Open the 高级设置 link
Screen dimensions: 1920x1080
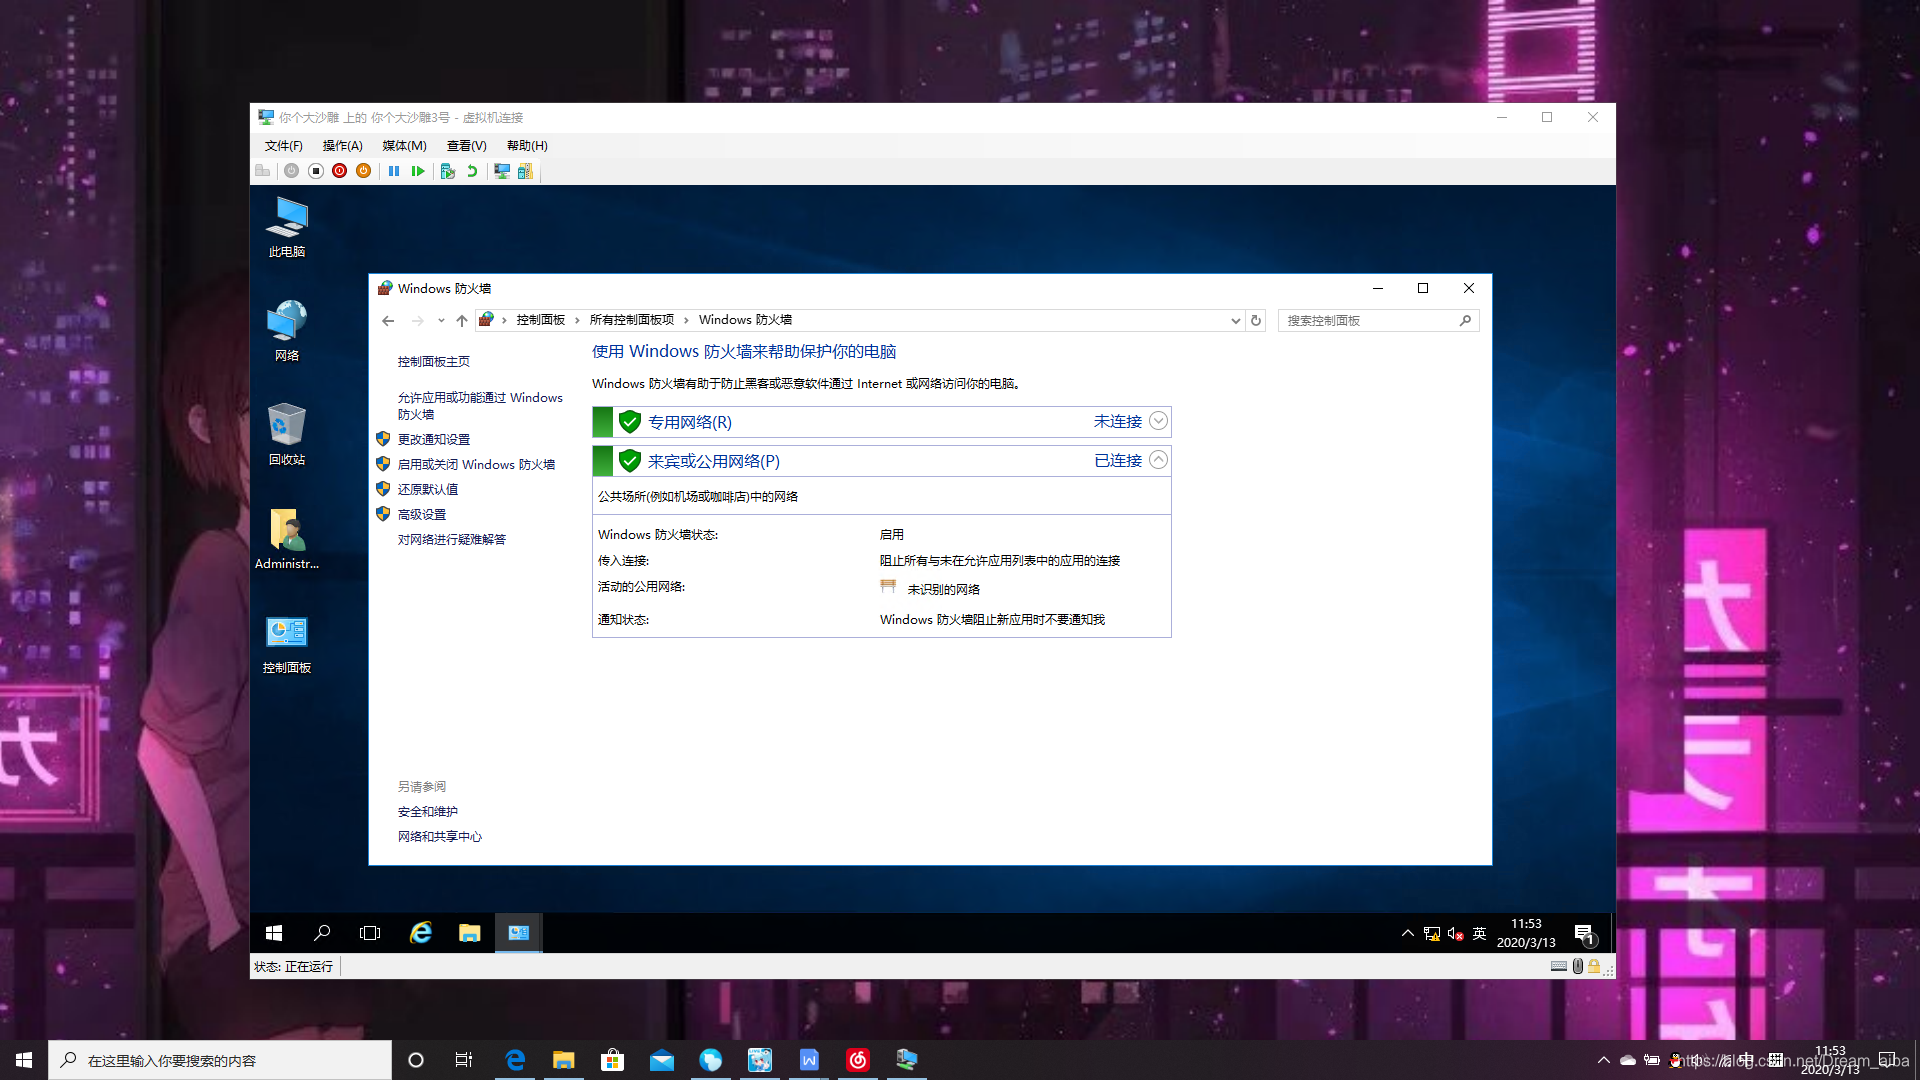[x=422, y=515]
